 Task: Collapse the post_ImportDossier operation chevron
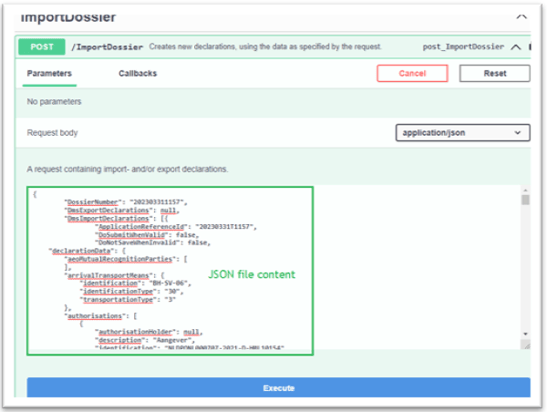coord(516,47)
